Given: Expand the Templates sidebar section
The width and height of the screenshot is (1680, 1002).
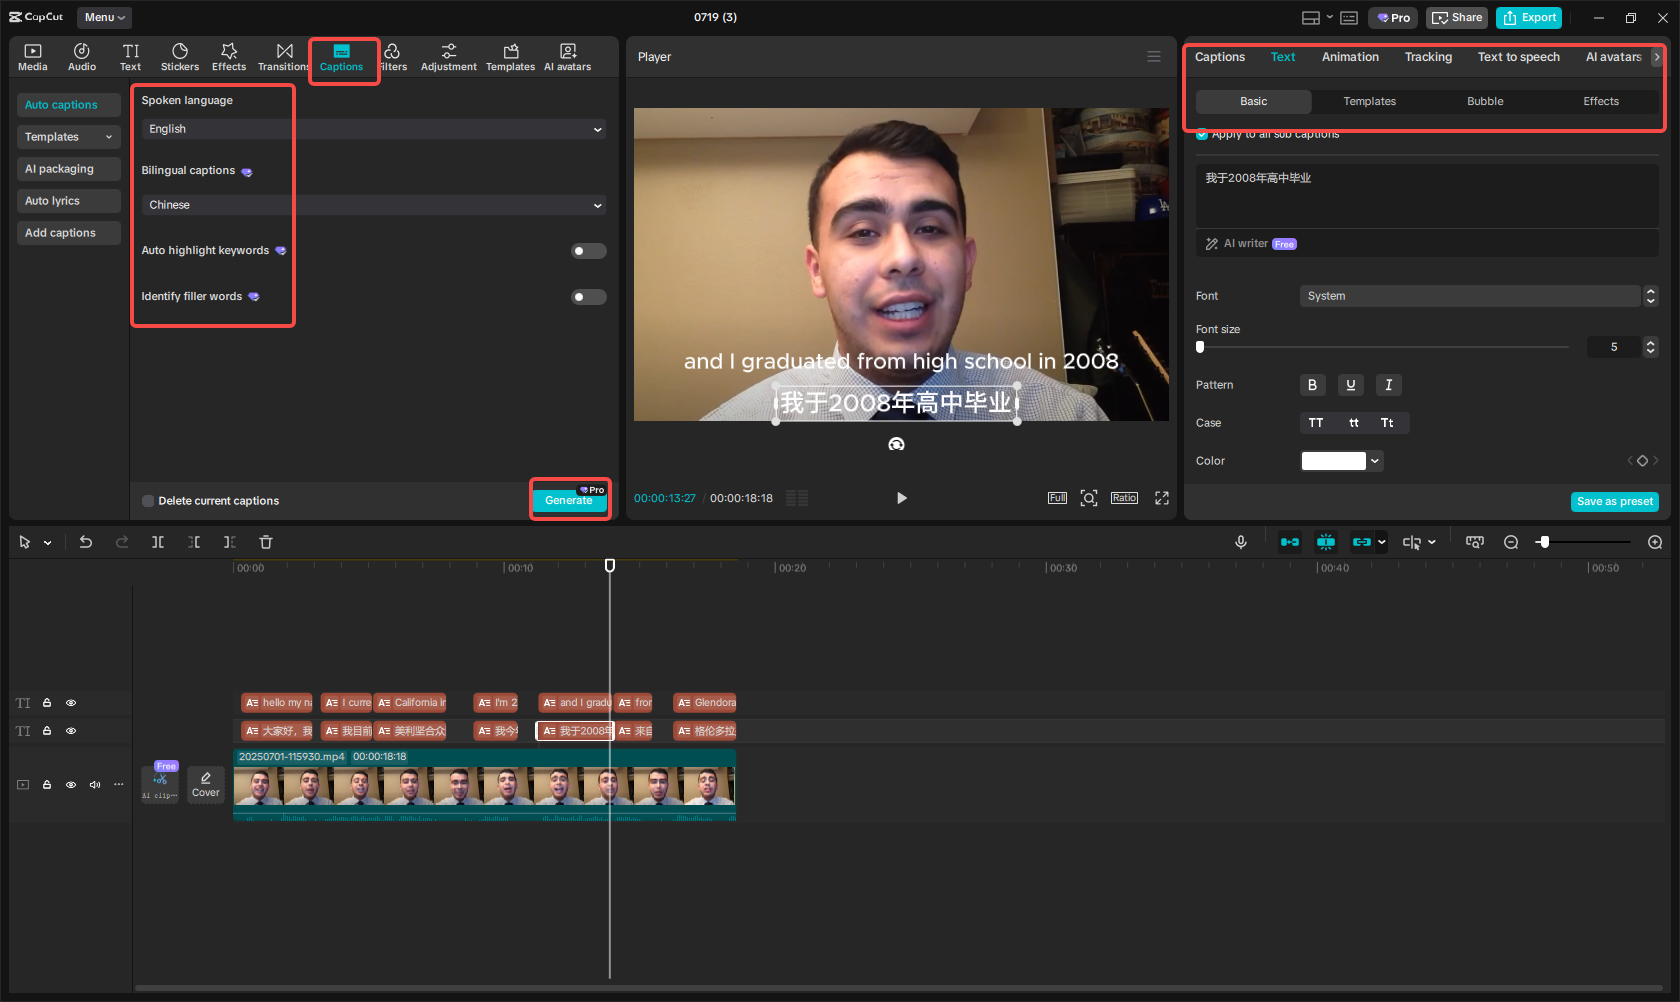Looking at the screenshot, I should click(x=69, y=137).
